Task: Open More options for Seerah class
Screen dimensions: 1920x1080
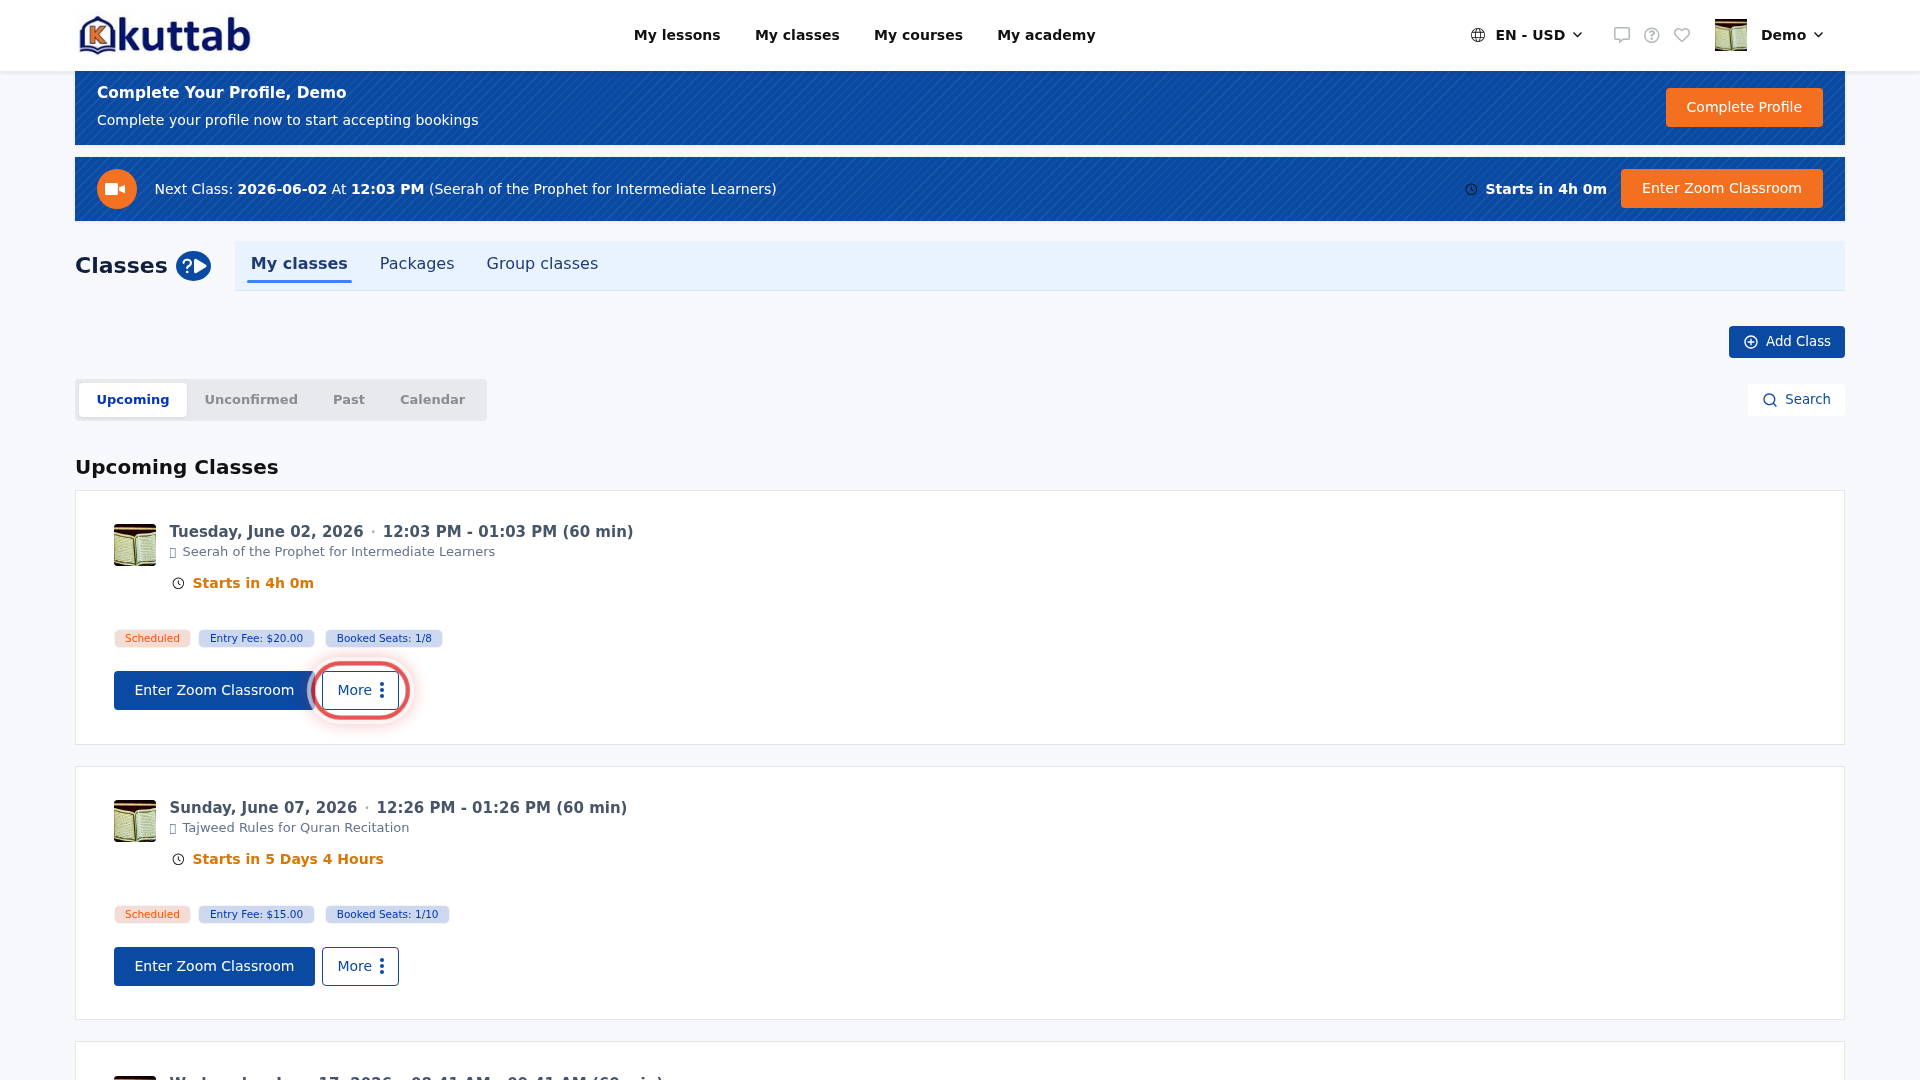Action: [360, 691]
